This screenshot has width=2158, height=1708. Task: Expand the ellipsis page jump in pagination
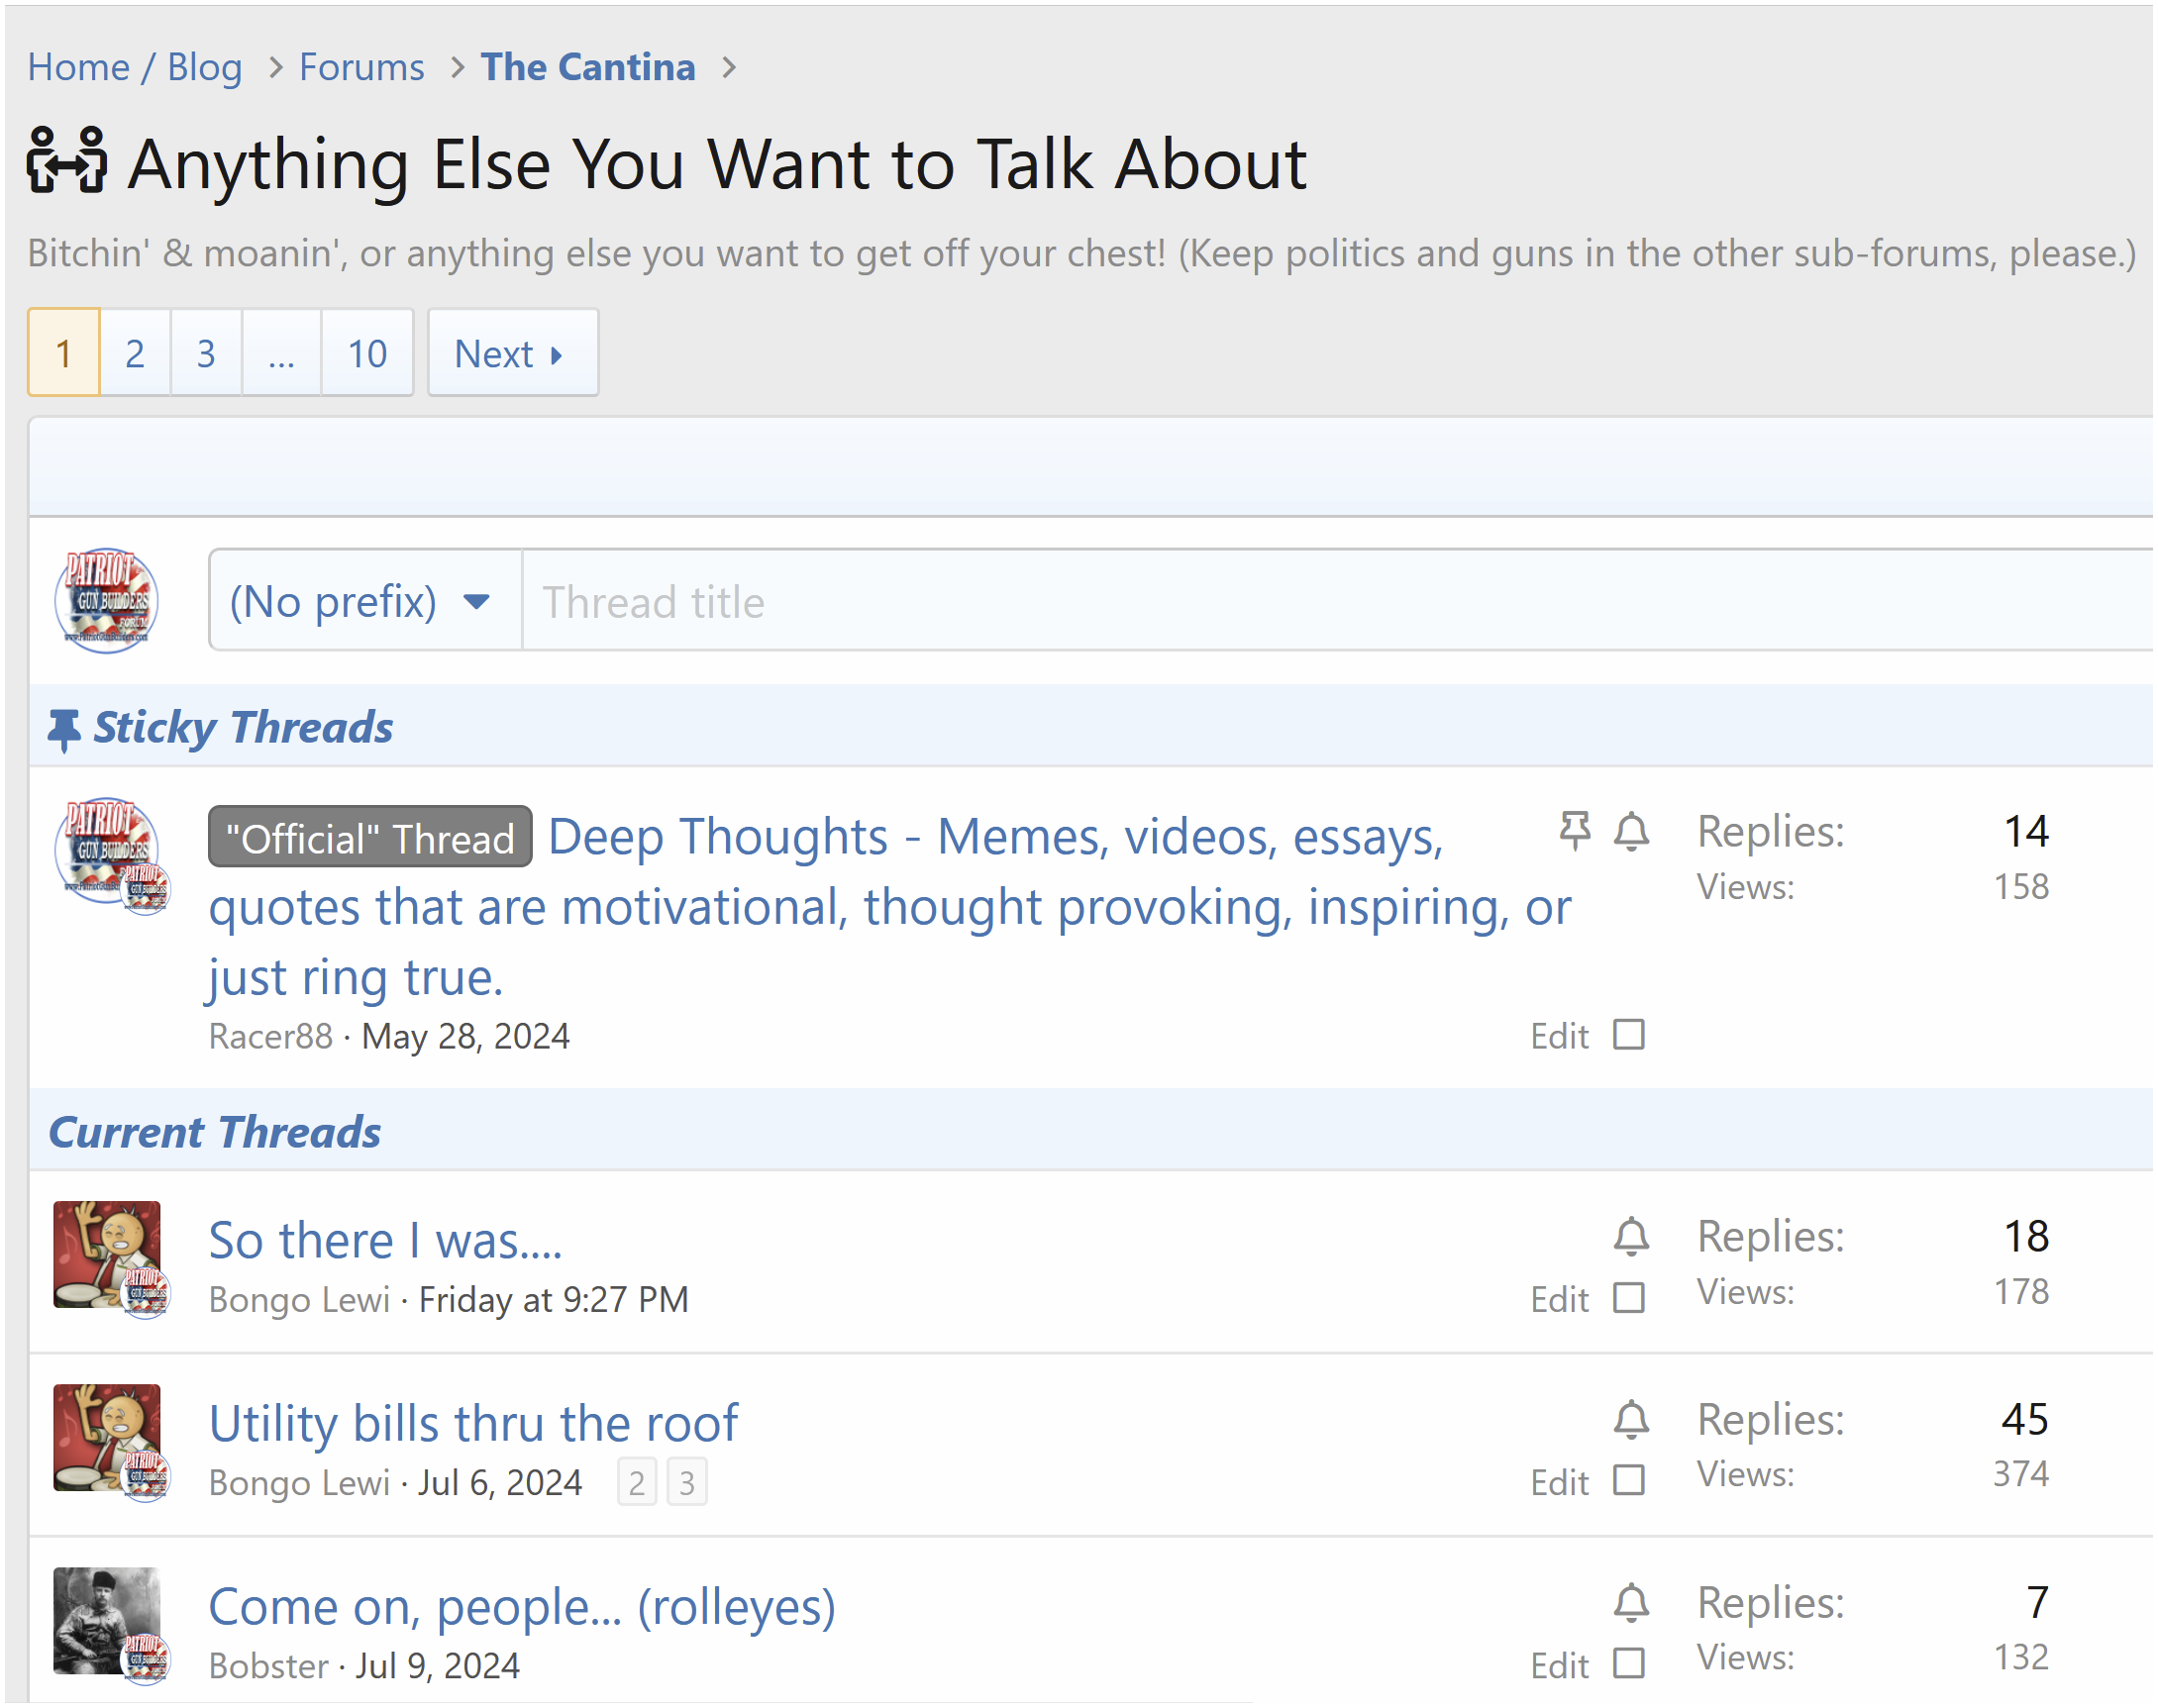pyautogui.click(x=281, y=354)
